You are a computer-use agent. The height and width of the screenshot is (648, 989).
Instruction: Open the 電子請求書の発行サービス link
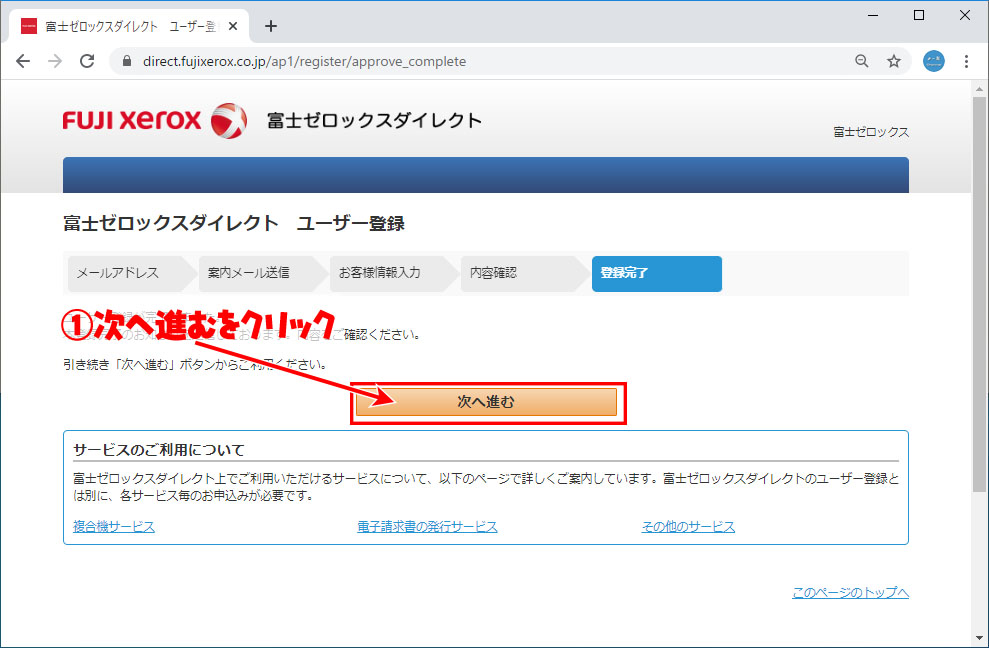pos(427,526)
